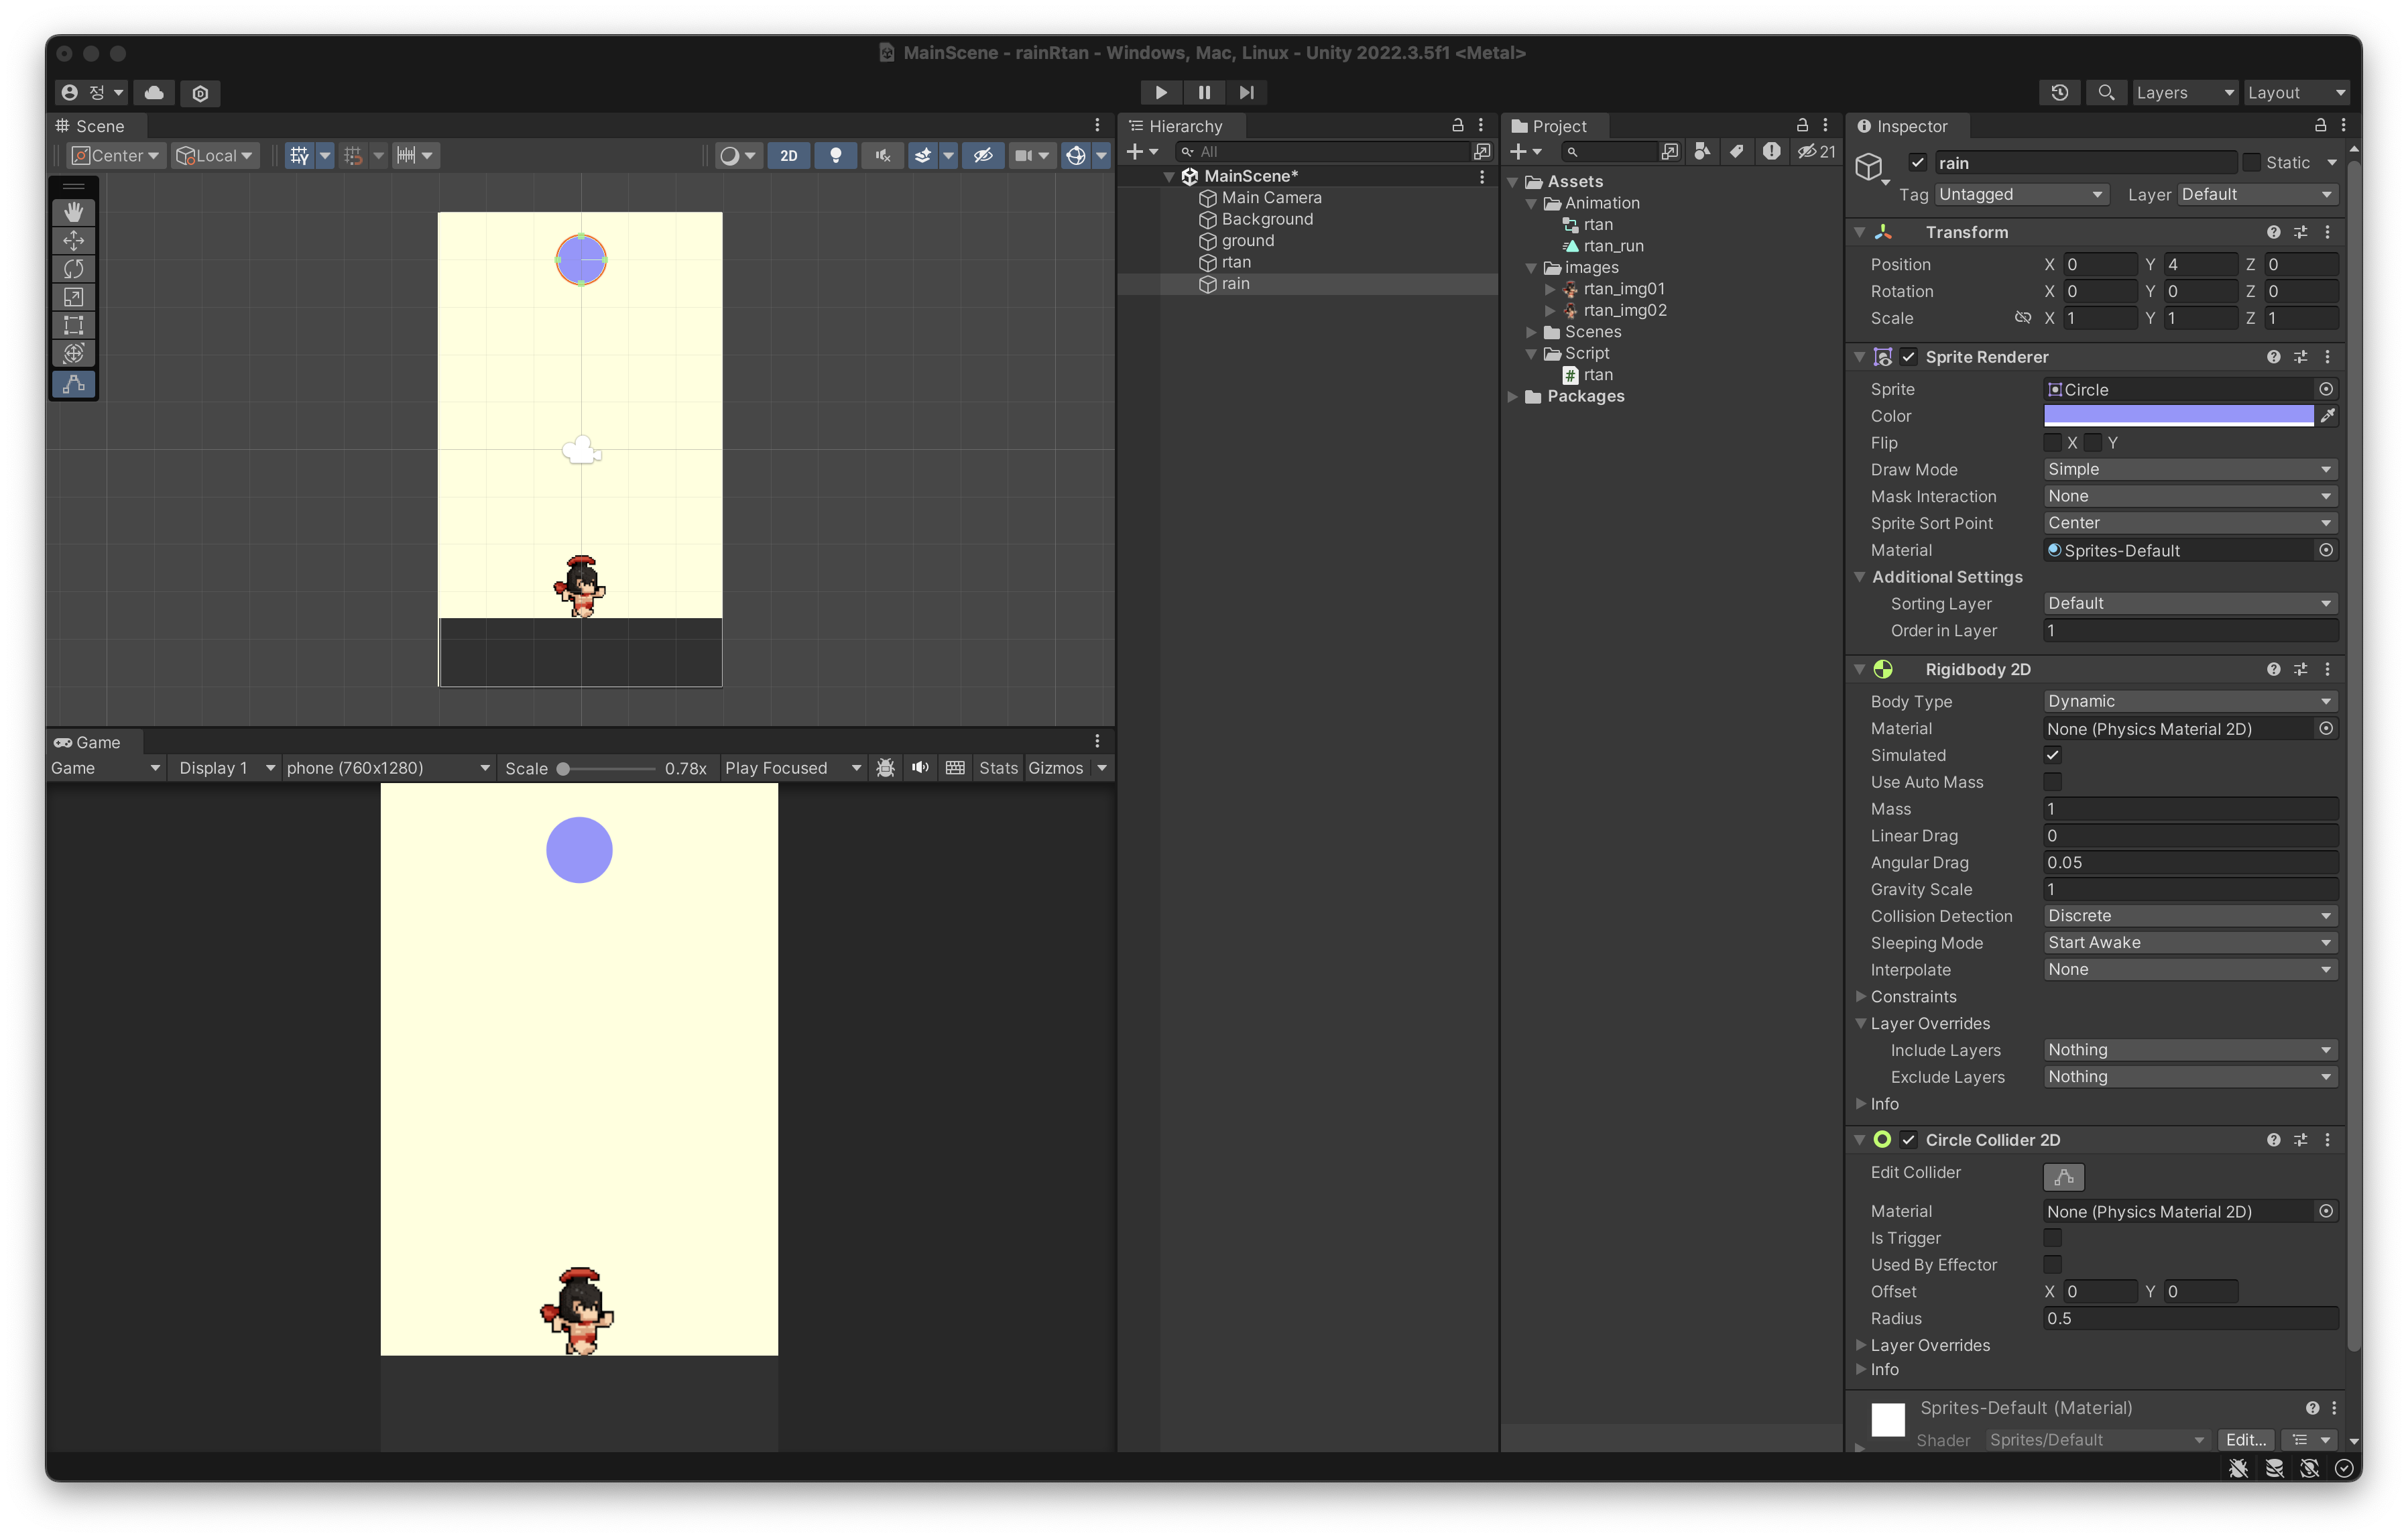Viewport: 2408px width, 1538px height.
Task: Click the Position Y input field
Action: (x=2200, y=264)
